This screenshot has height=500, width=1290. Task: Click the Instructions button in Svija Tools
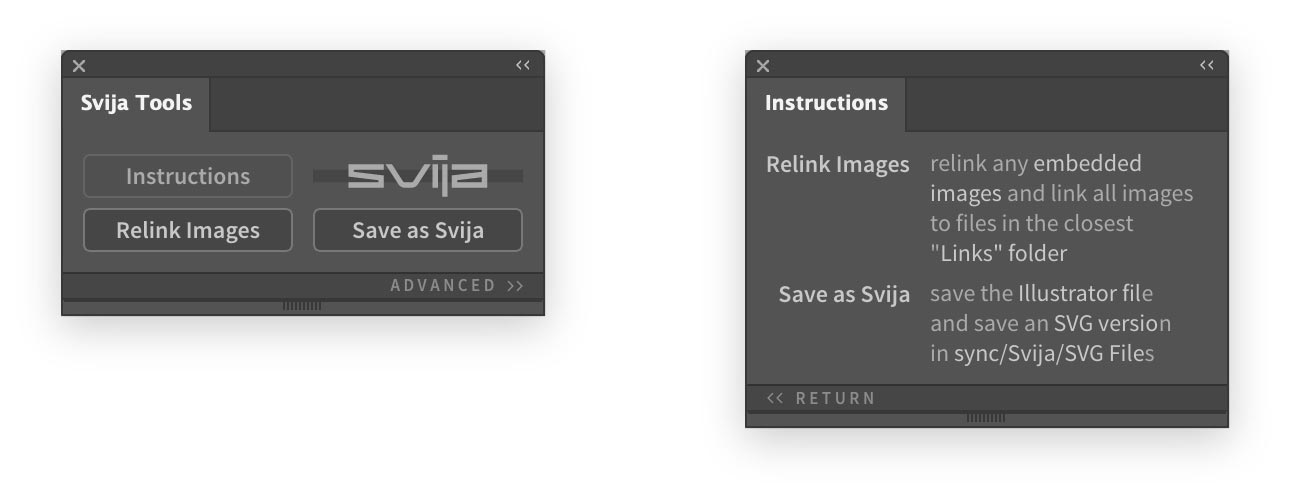[188, 176]
